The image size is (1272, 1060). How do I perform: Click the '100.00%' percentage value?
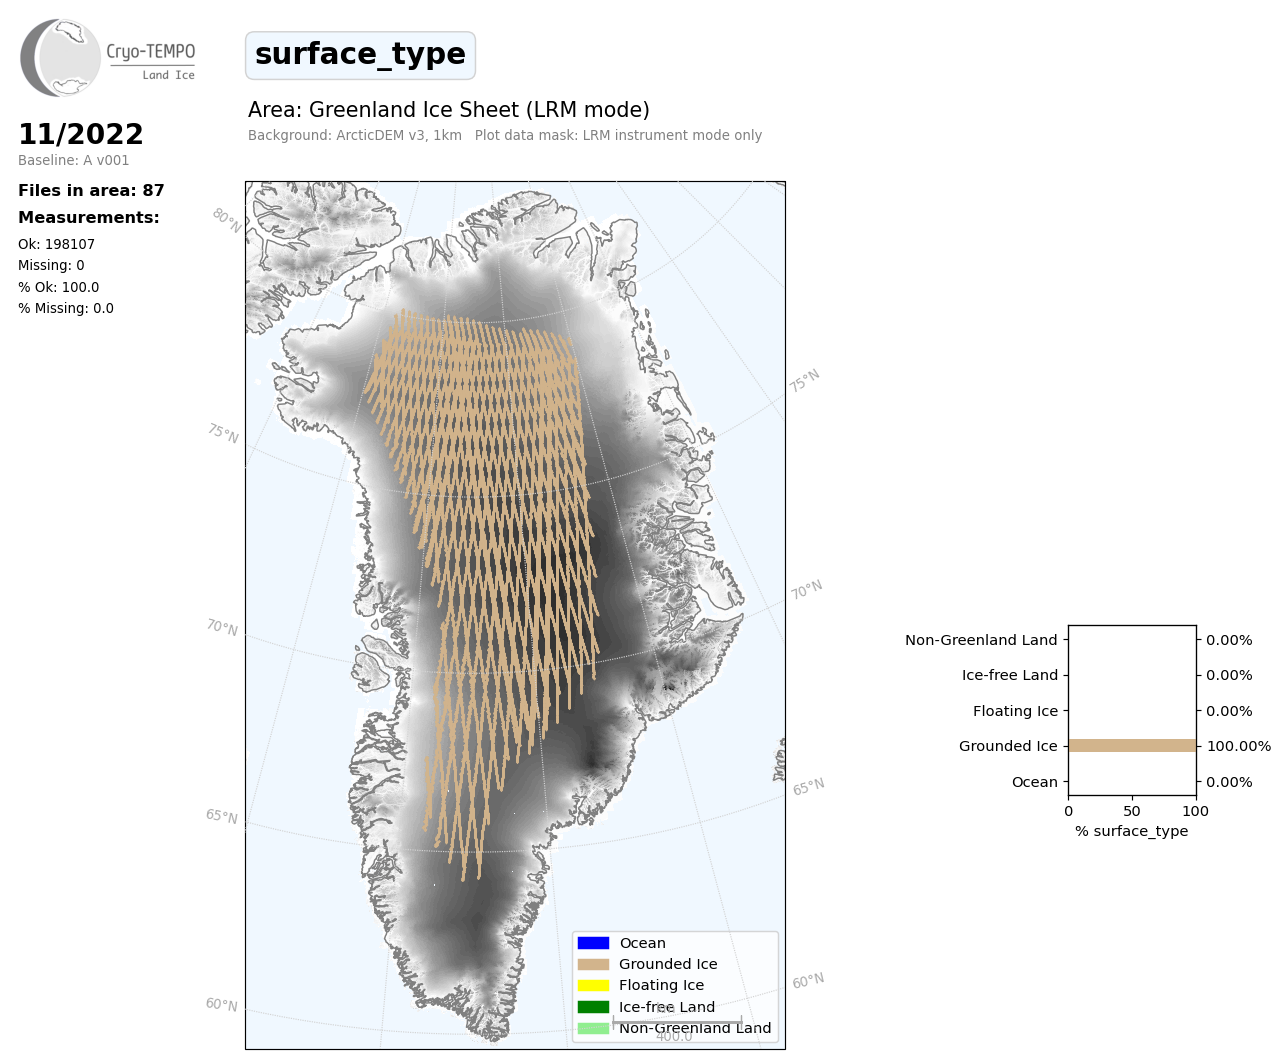(1239, 746)
